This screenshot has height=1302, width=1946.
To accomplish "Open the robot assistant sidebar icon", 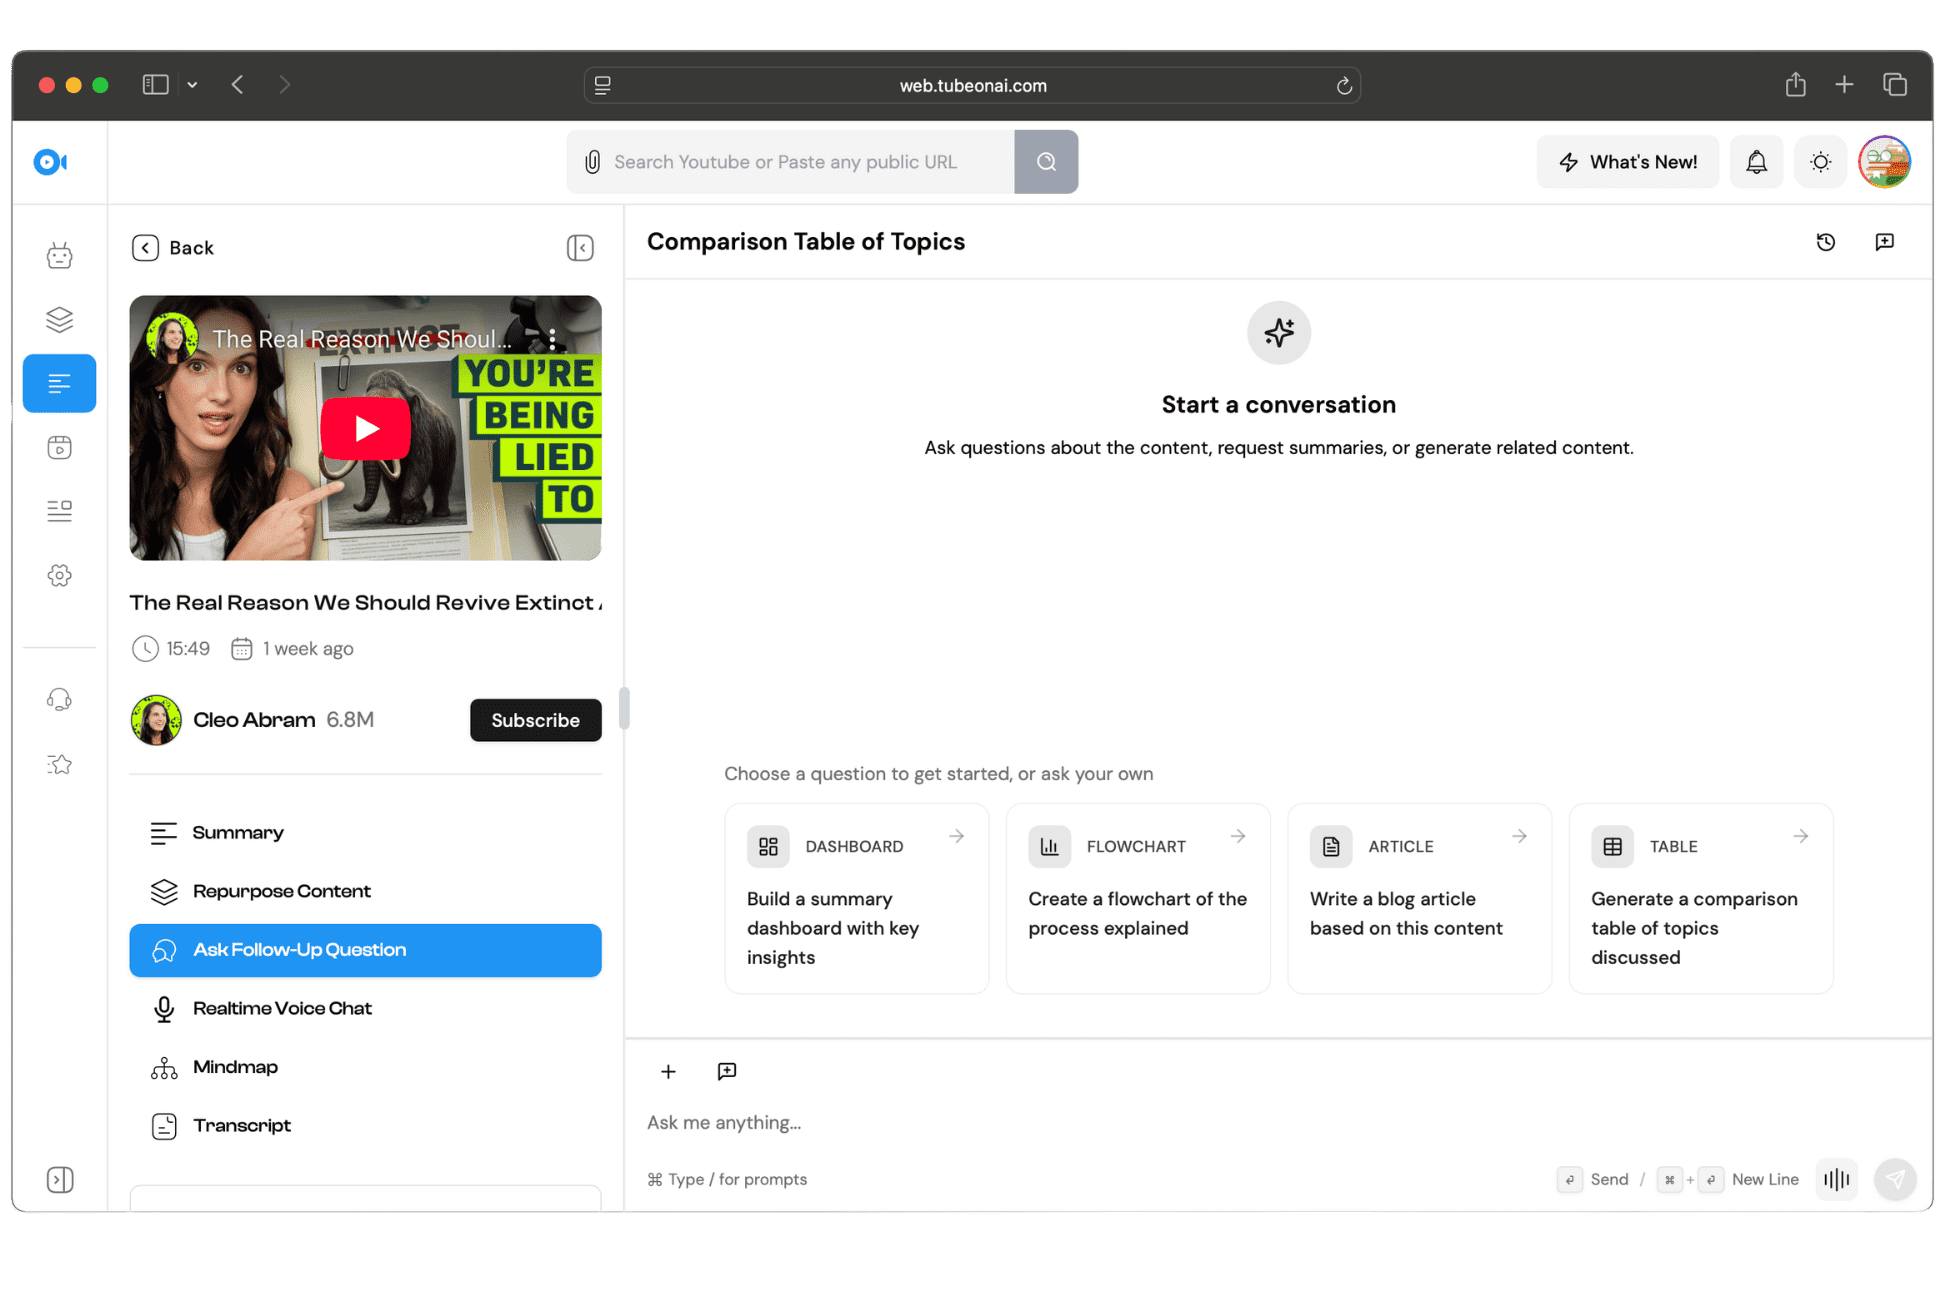I will [59, 256].
